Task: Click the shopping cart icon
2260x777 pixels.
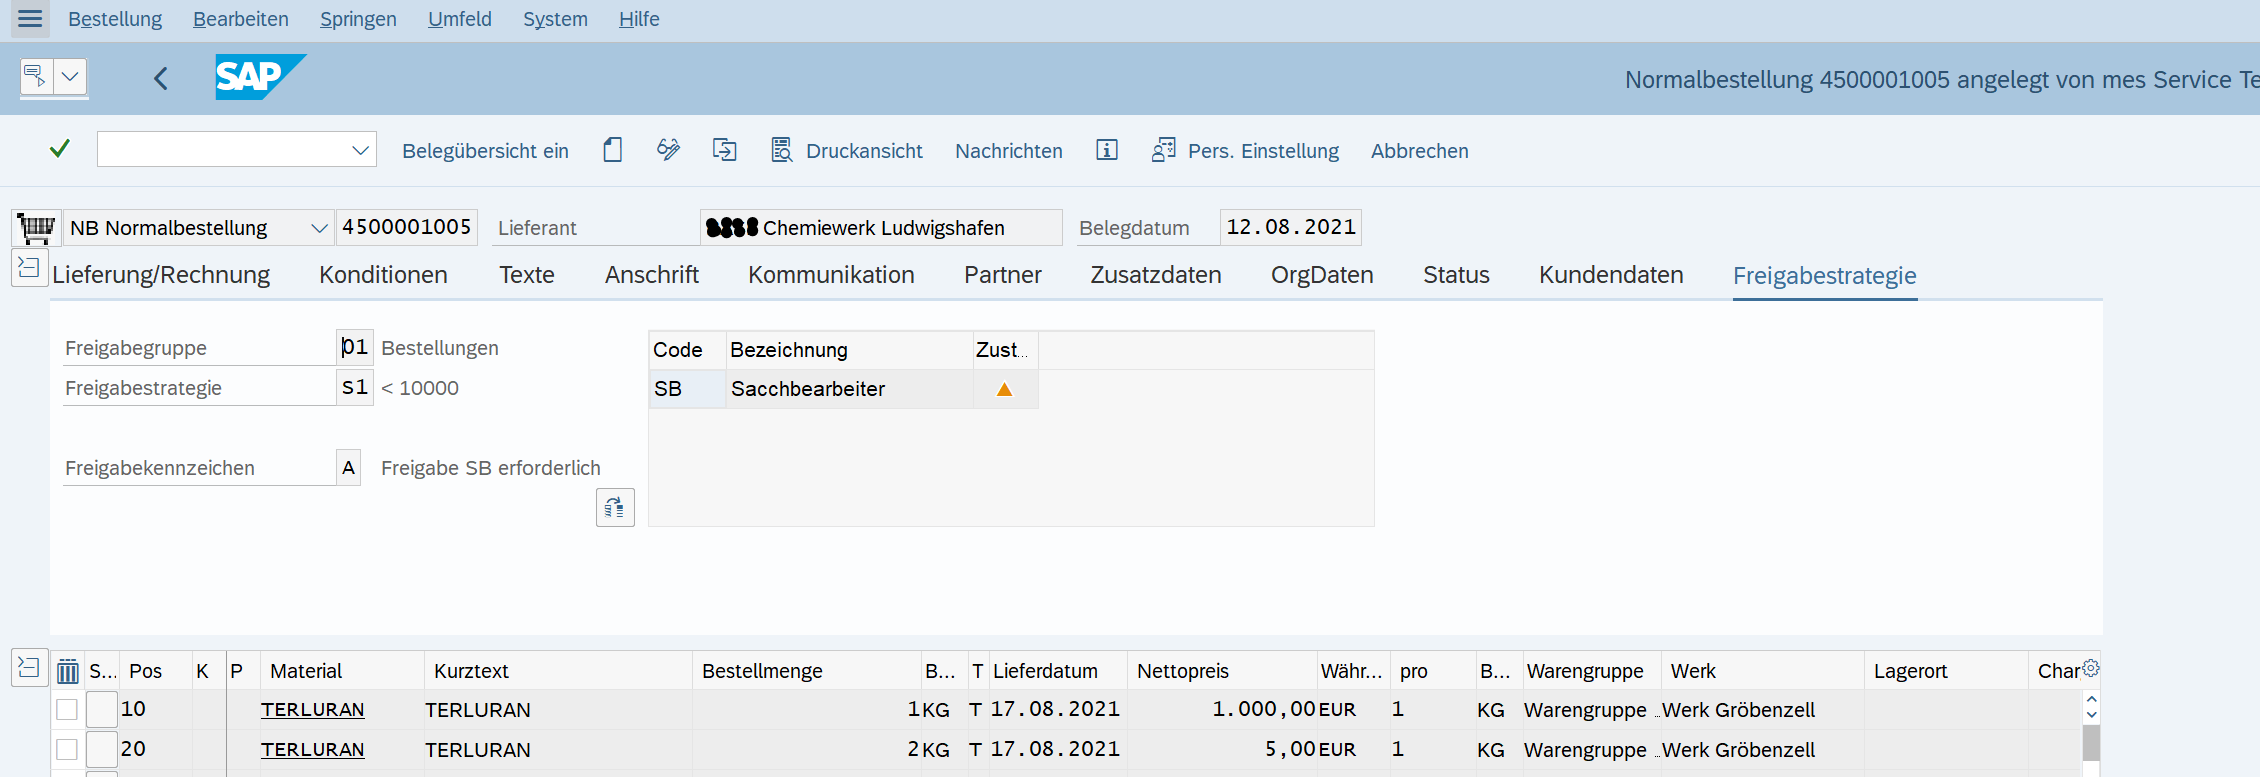Action: [36, 228]
